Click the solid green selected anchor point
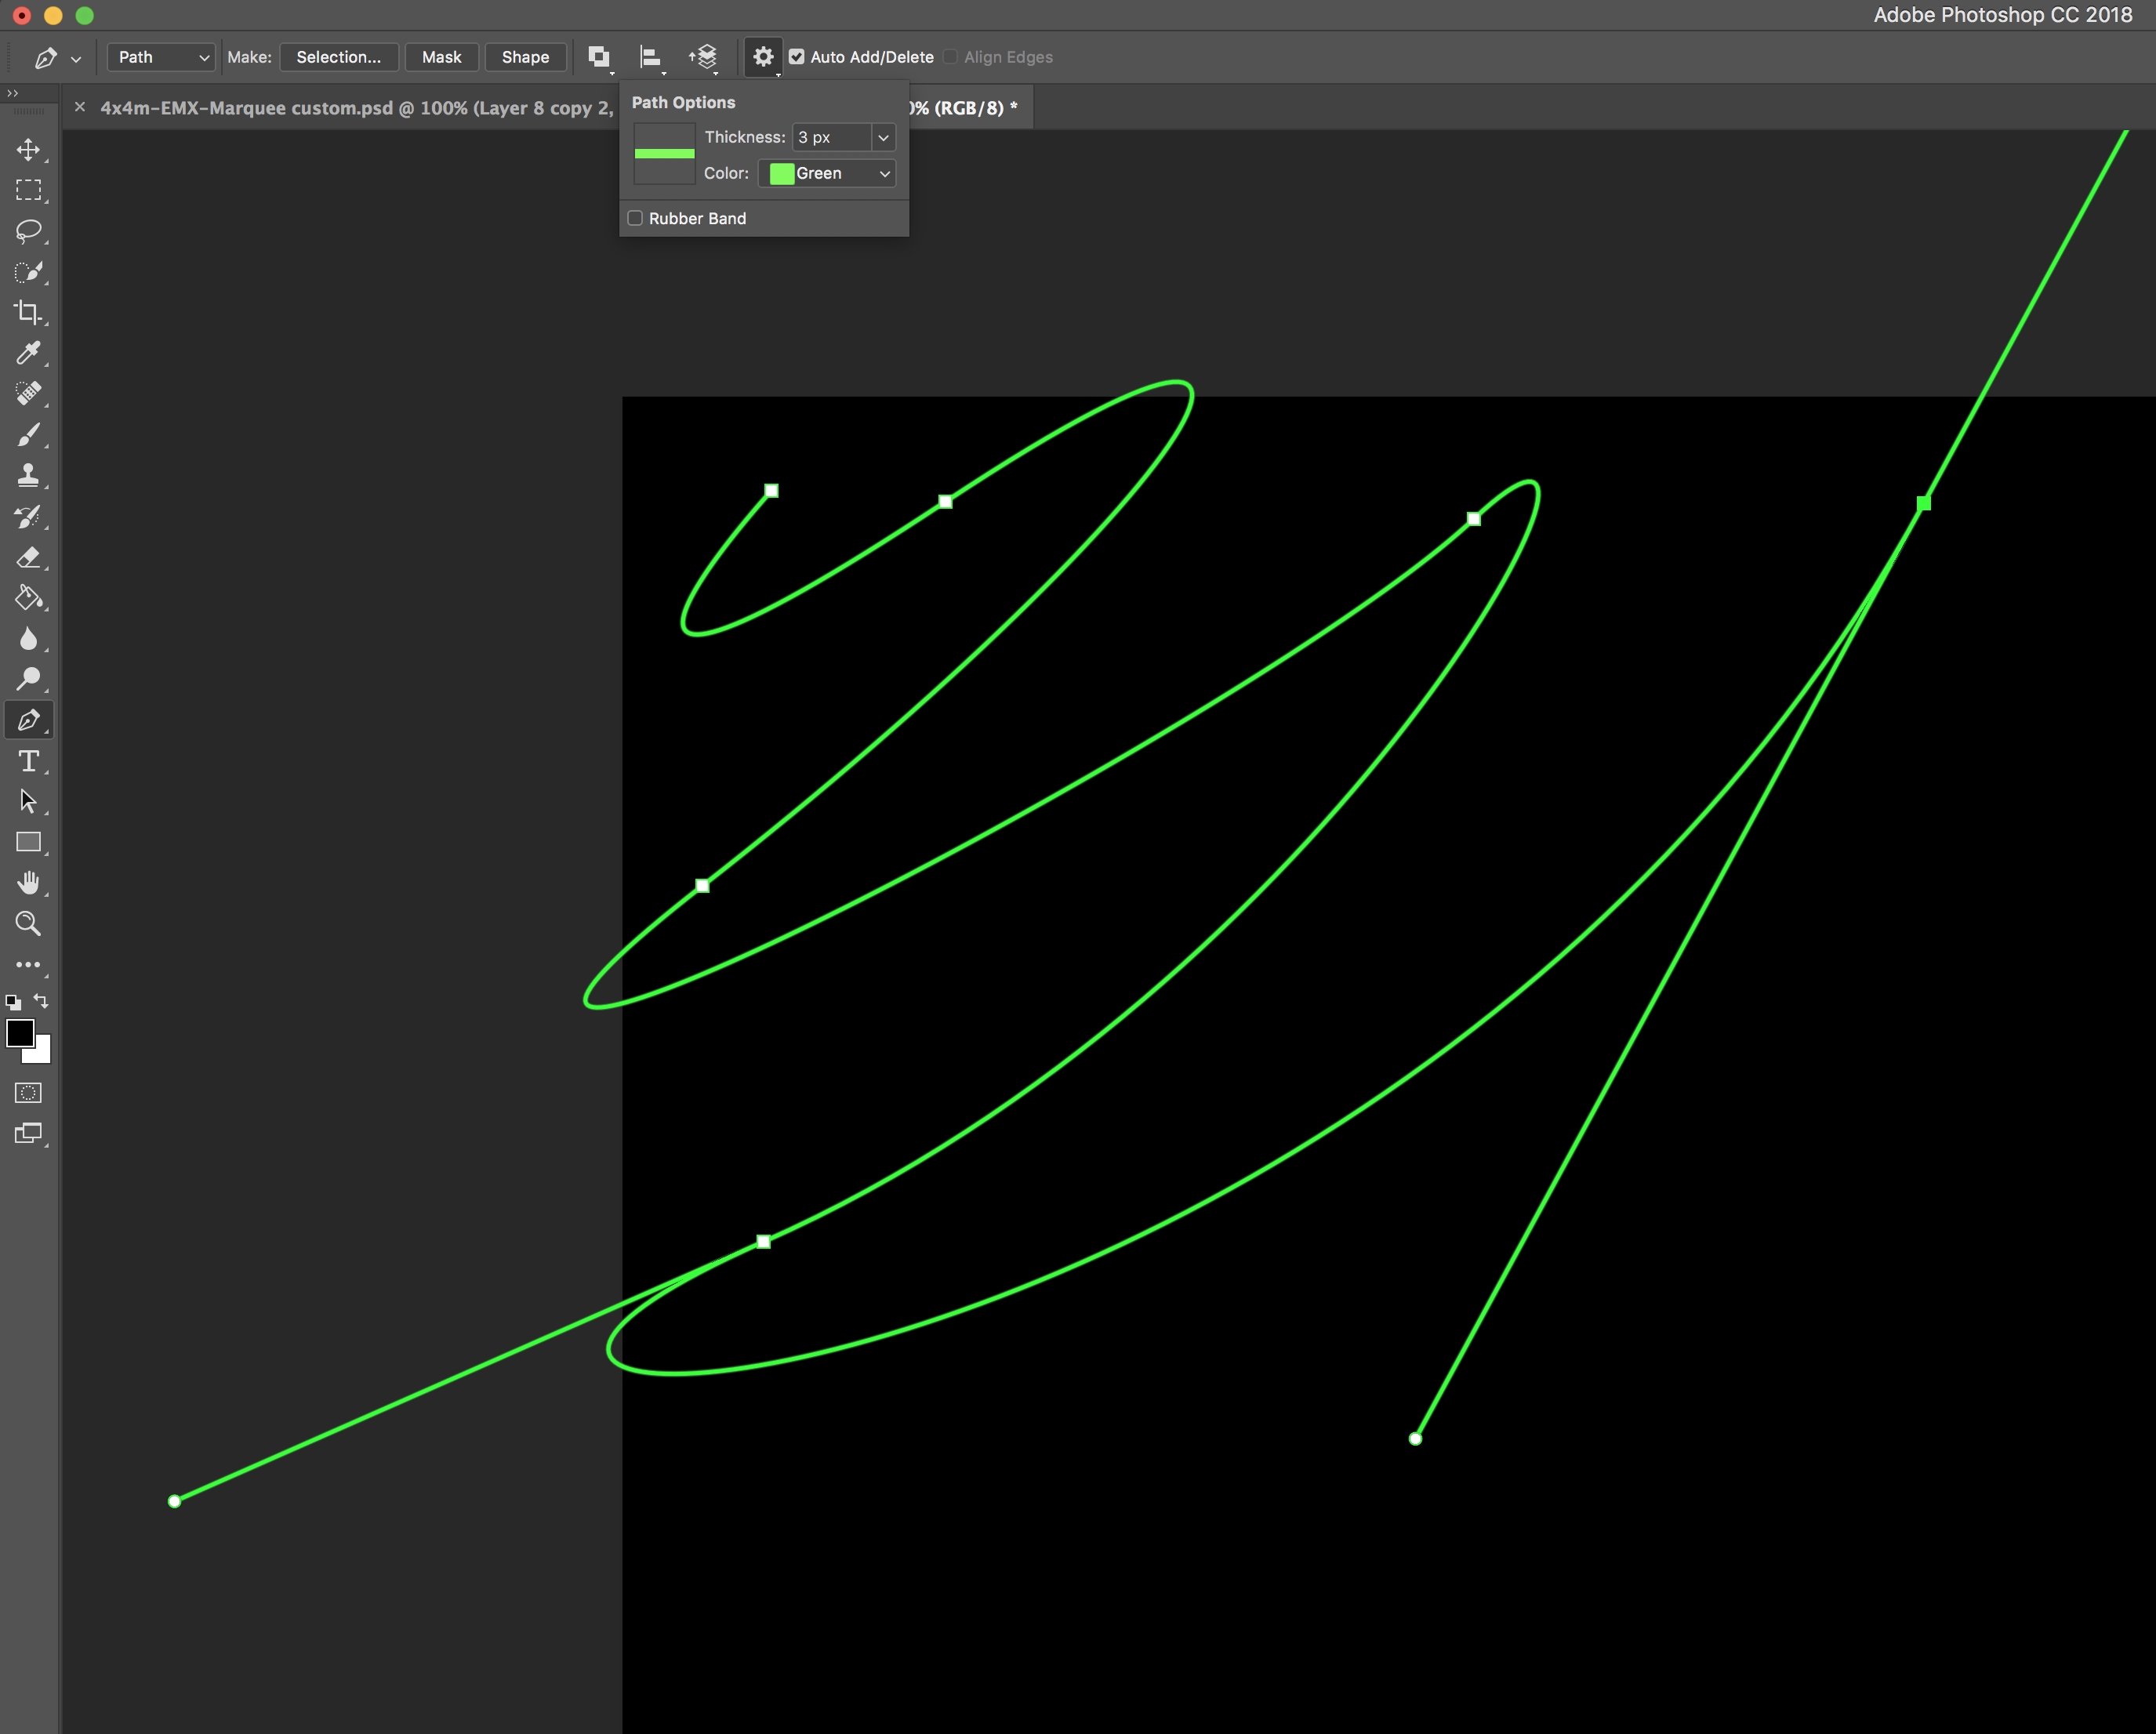The image size is (2156, 1734). click(1924, 503)
